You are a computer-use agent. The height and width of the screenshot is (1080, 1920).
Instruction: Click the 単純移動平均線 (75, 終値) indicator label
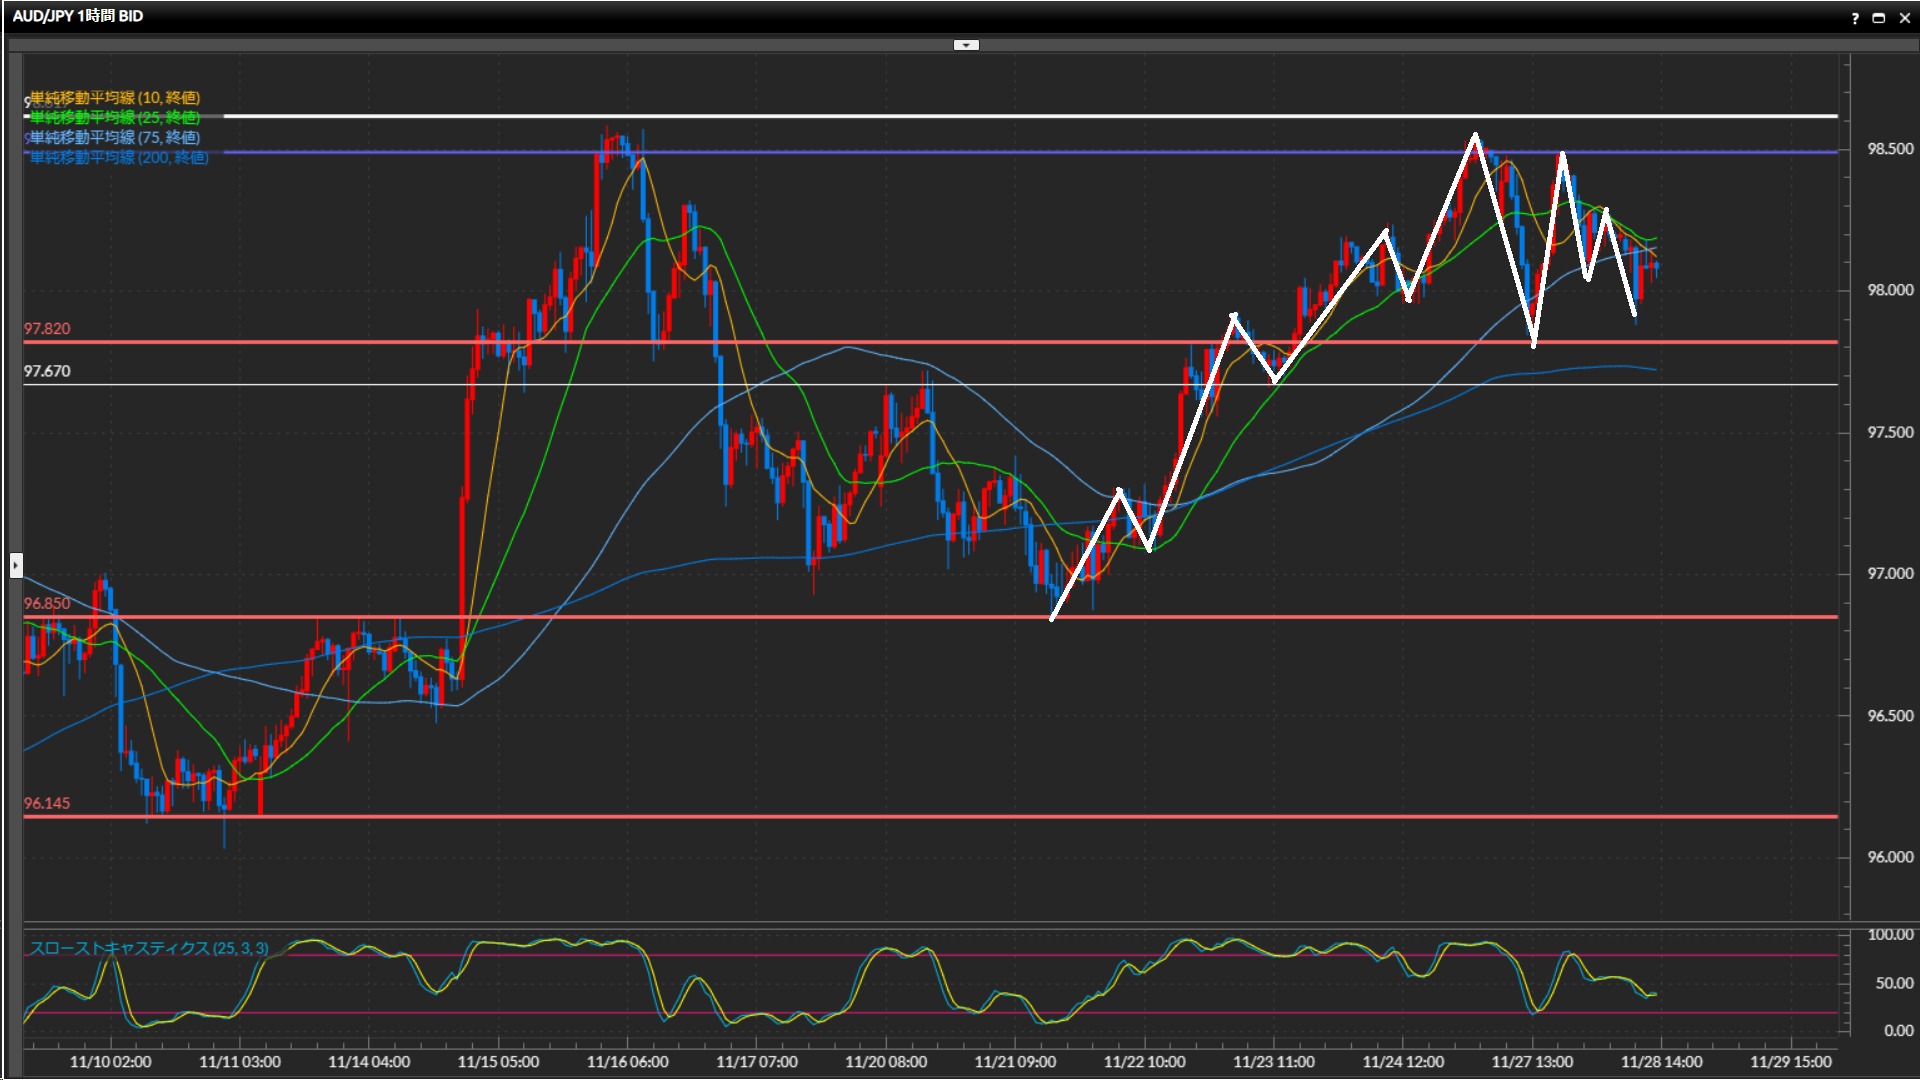click(x=115, y=137)
